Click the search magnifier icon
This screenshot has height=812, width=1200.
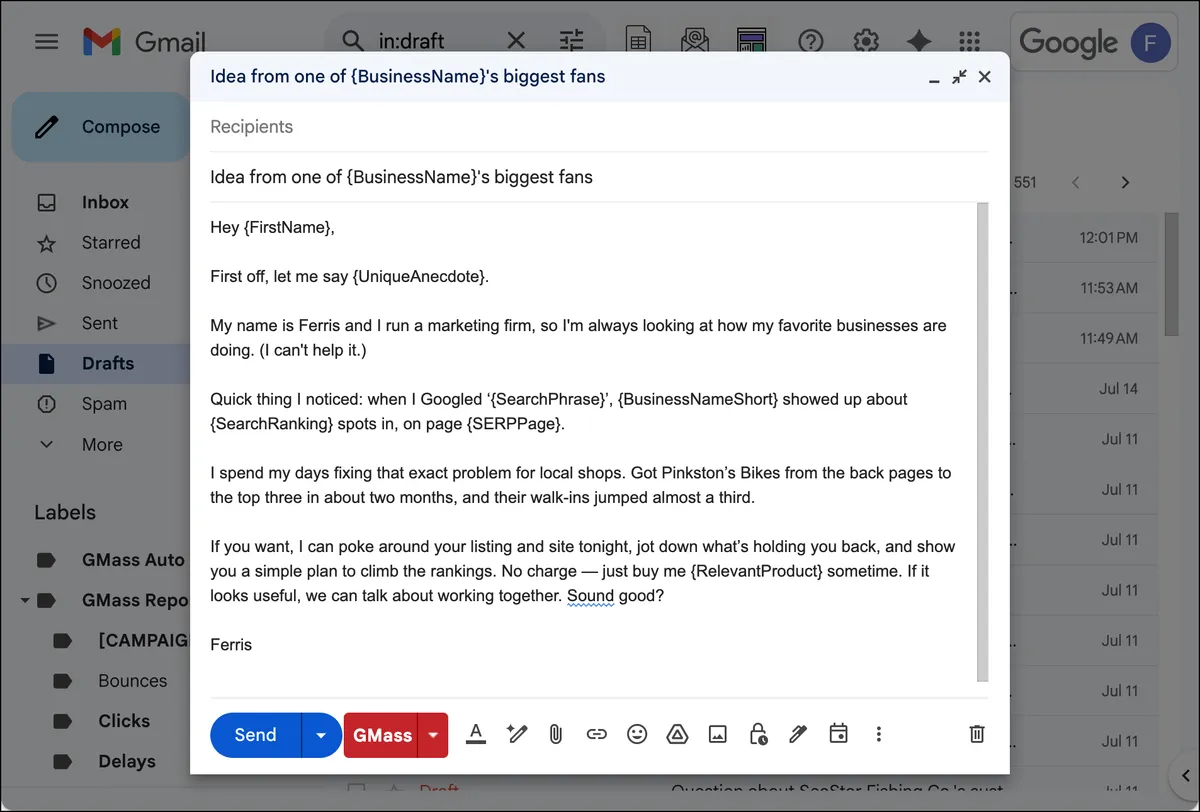pos(352,41)
